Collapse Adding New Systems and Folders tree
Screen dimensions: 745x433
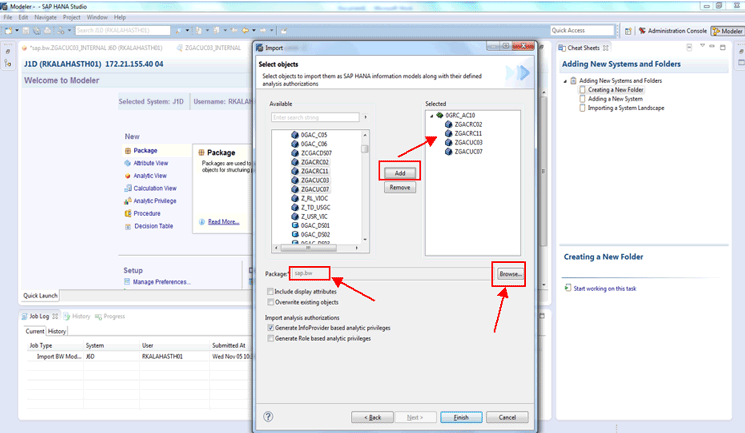(x=569, y=79)
